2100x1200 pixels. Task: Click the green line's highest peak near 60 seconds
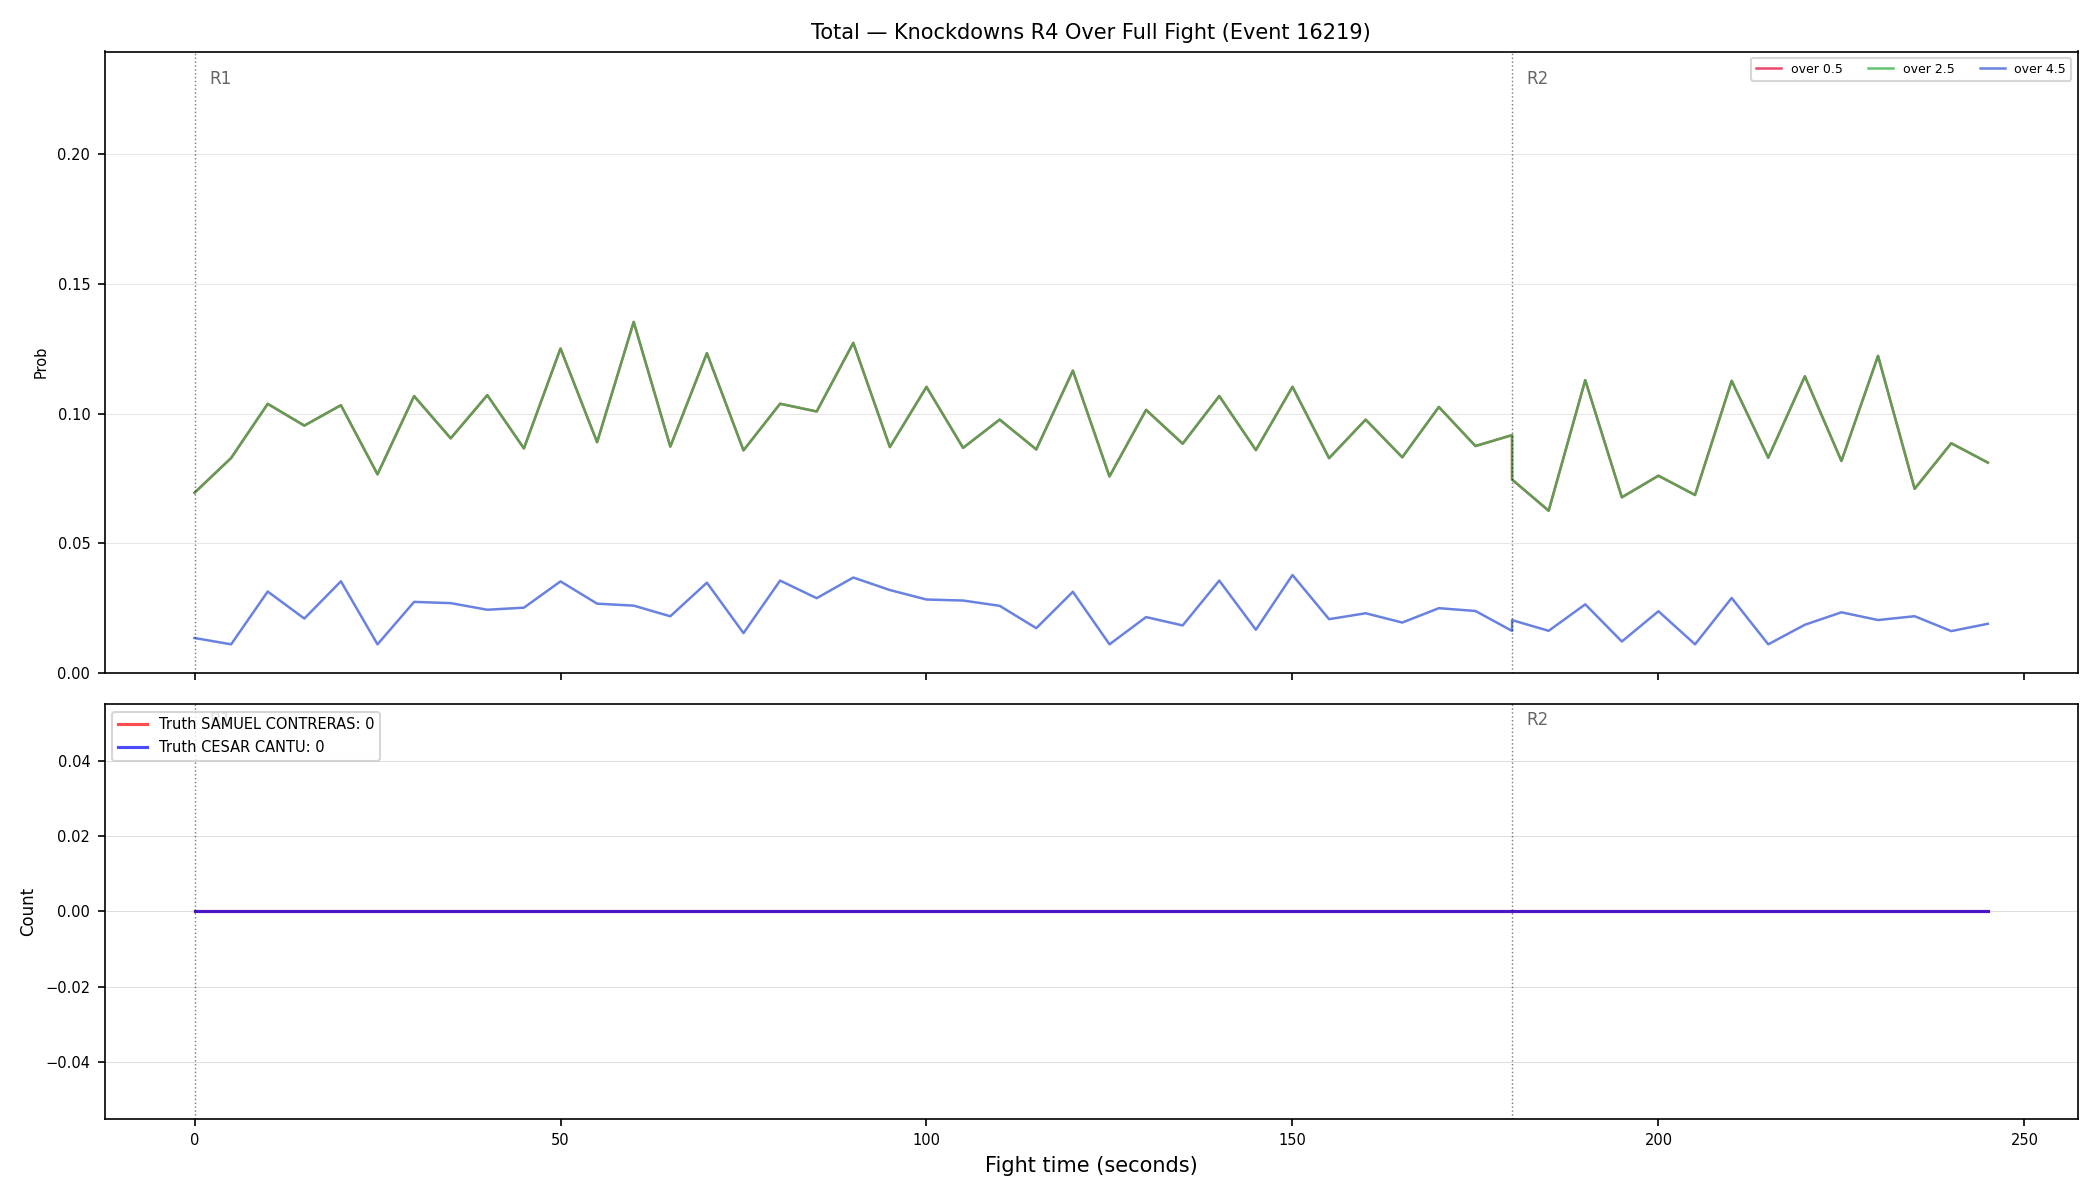click(633, 322)
